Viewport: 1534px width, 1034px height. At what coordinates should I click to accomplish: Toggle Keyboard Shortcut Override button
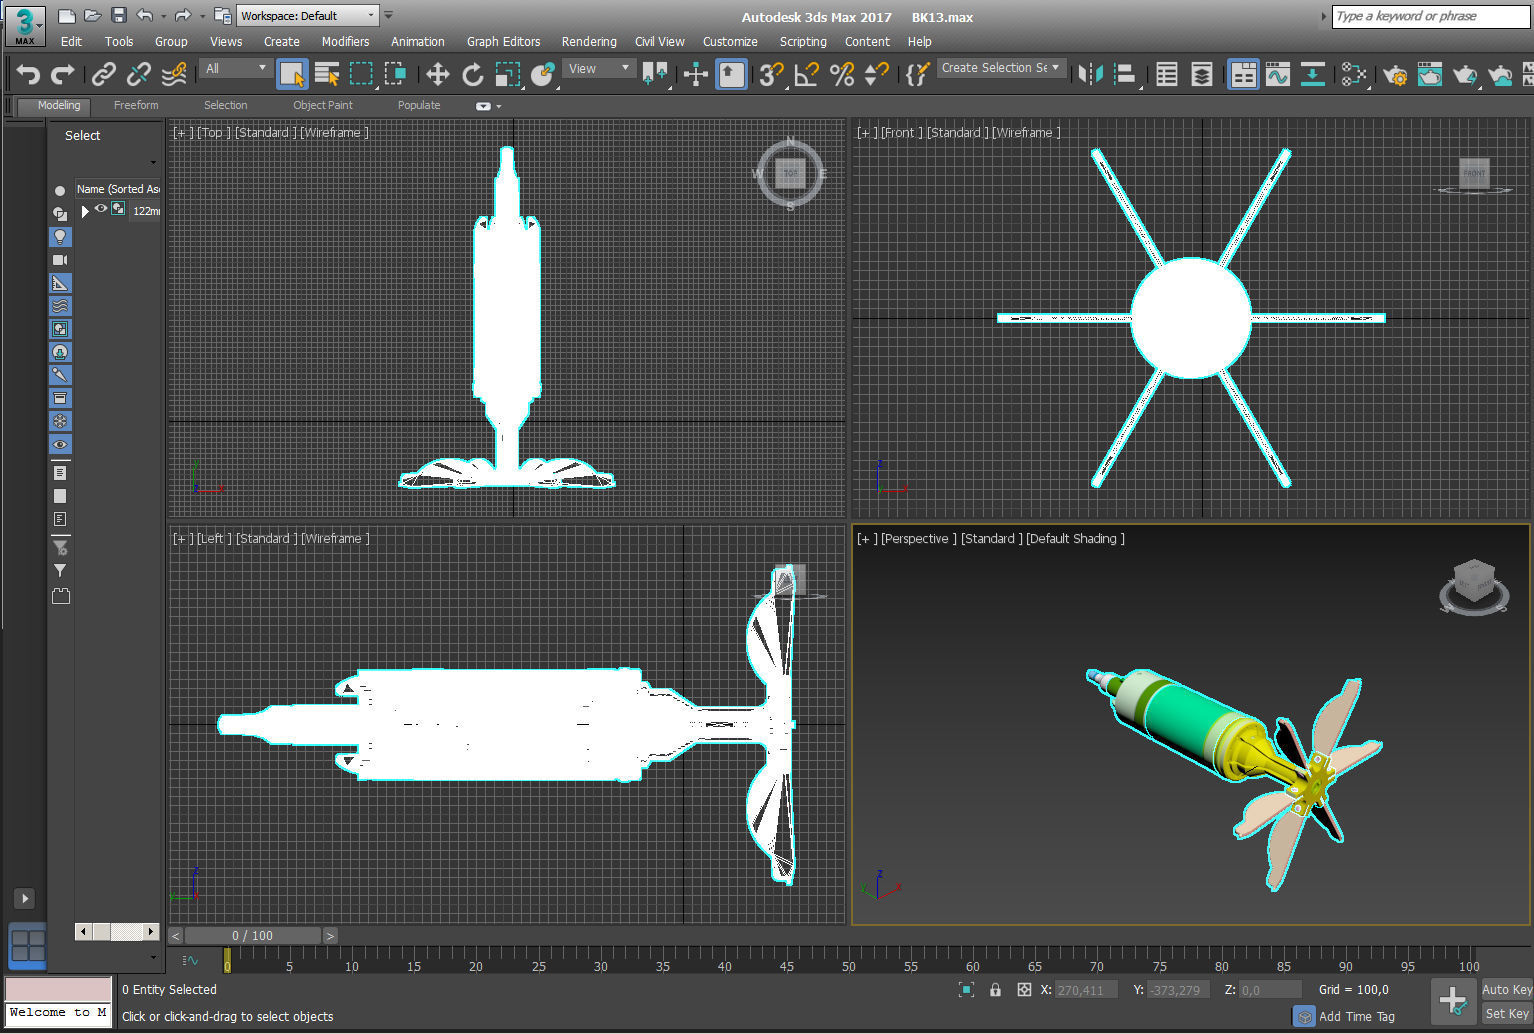[x=731, y=74]
